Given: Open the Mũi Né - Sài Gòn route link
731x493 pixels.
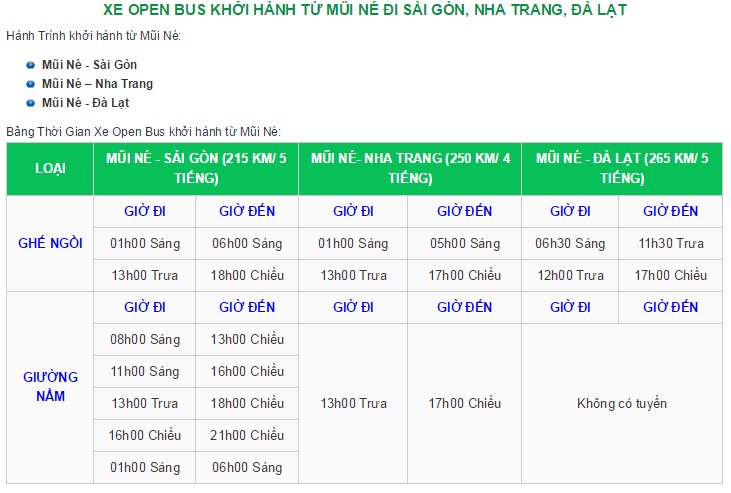Looking at the screenshot, I should coord(89,65).
